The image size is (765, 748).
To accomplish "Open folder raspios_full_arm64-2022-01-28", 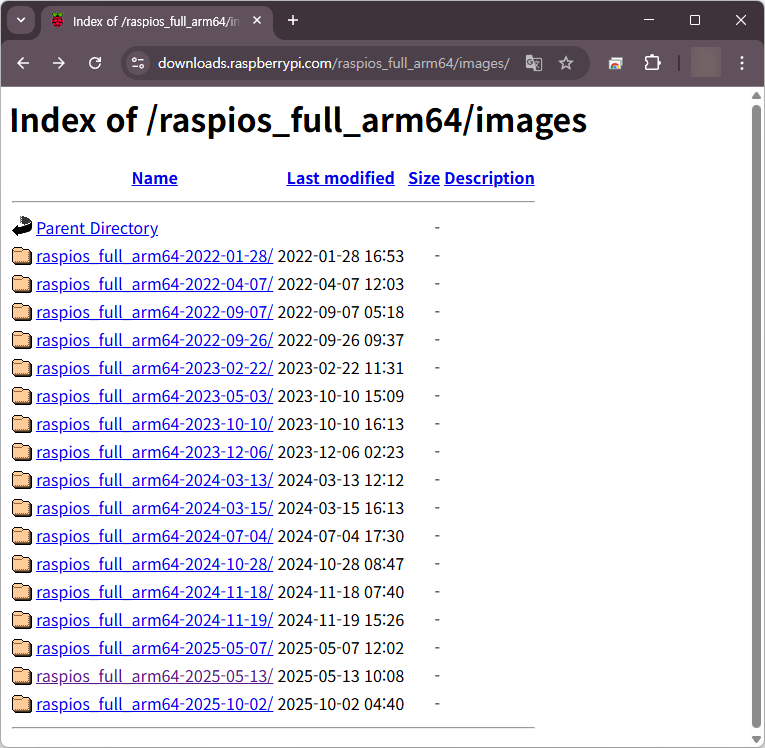I will pyautogui.click(x=155, y=256).
